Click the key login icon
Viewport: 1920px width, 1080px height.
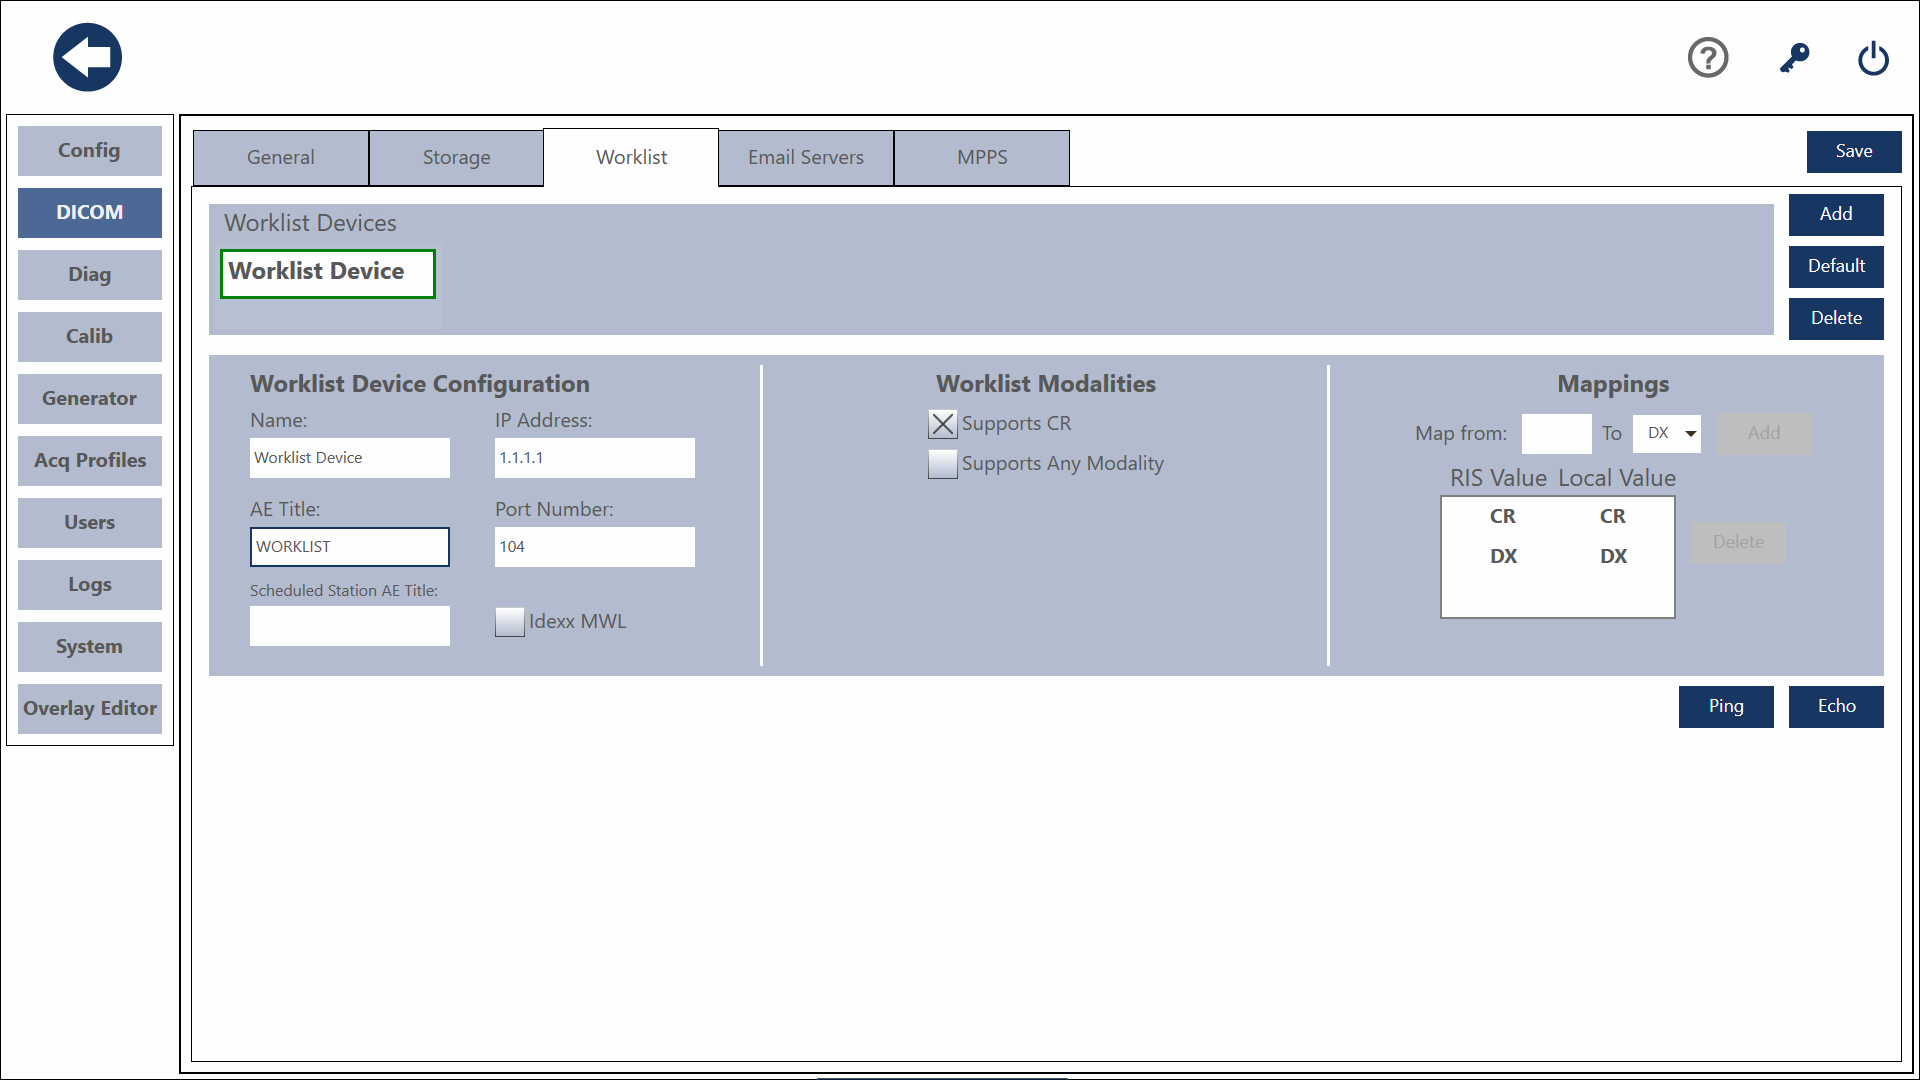point(1794,58)
